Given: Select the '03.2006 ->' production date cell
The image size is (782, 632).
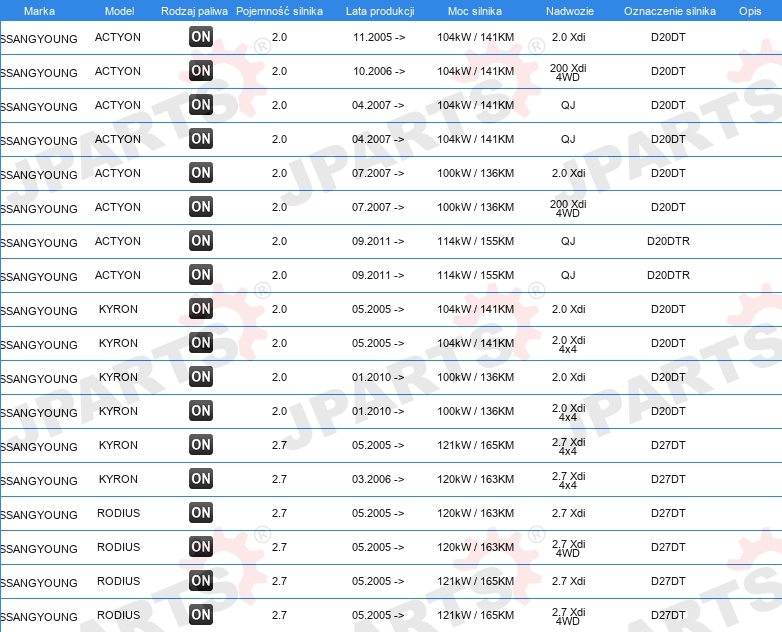Looking at the screenshot, I should click(378, 479).
